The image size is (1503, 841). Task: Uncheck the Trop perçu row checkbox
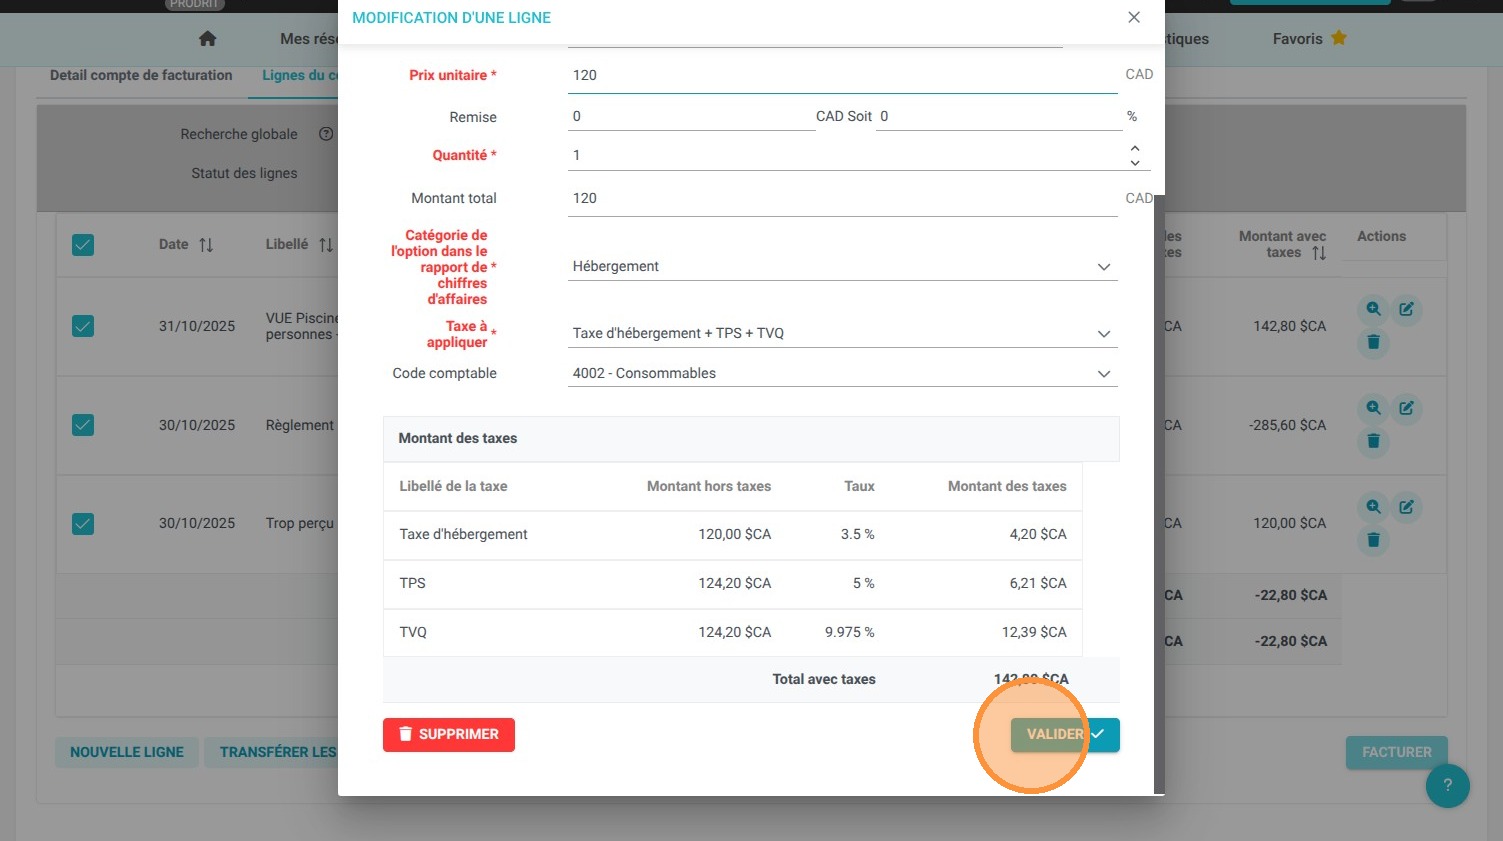[x=83, y=524]
